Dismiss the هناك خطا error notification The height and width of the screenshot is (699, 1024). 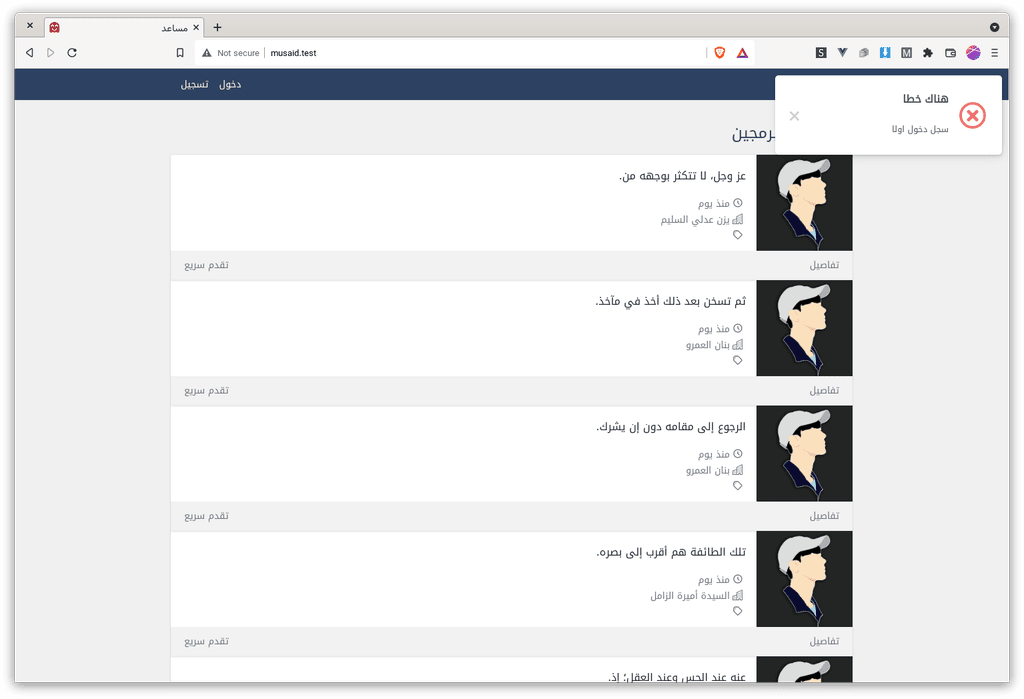click(x=794, y=116)
